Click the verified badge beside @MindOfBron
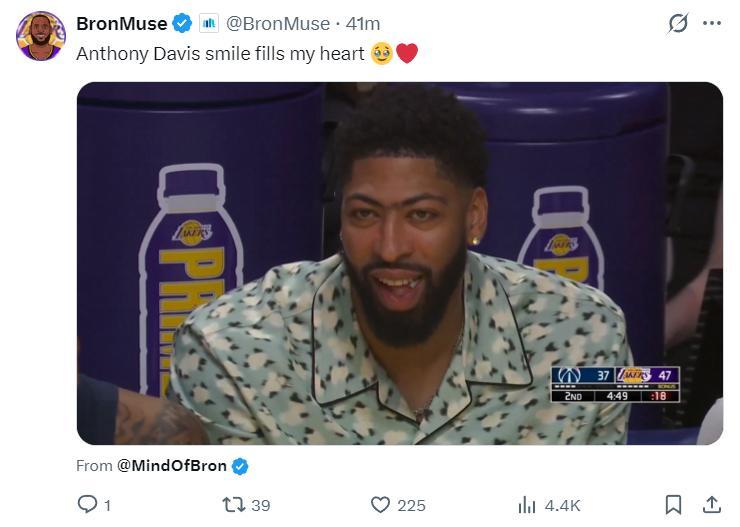 coord(240,466)
